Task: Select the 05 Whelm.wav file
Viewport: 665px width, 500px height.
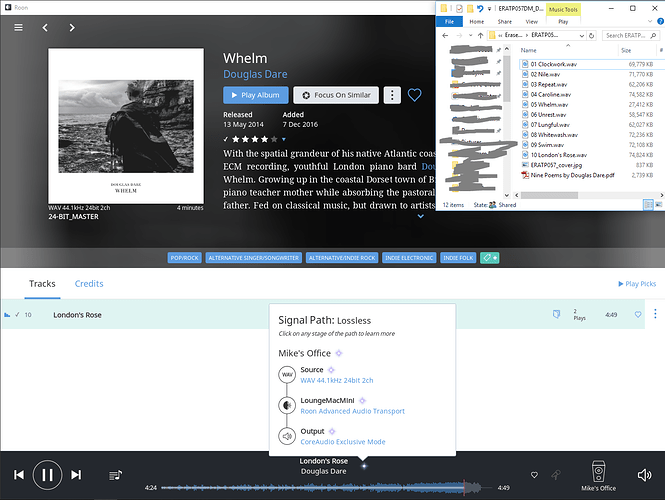Action: click(x=549, y=104)
